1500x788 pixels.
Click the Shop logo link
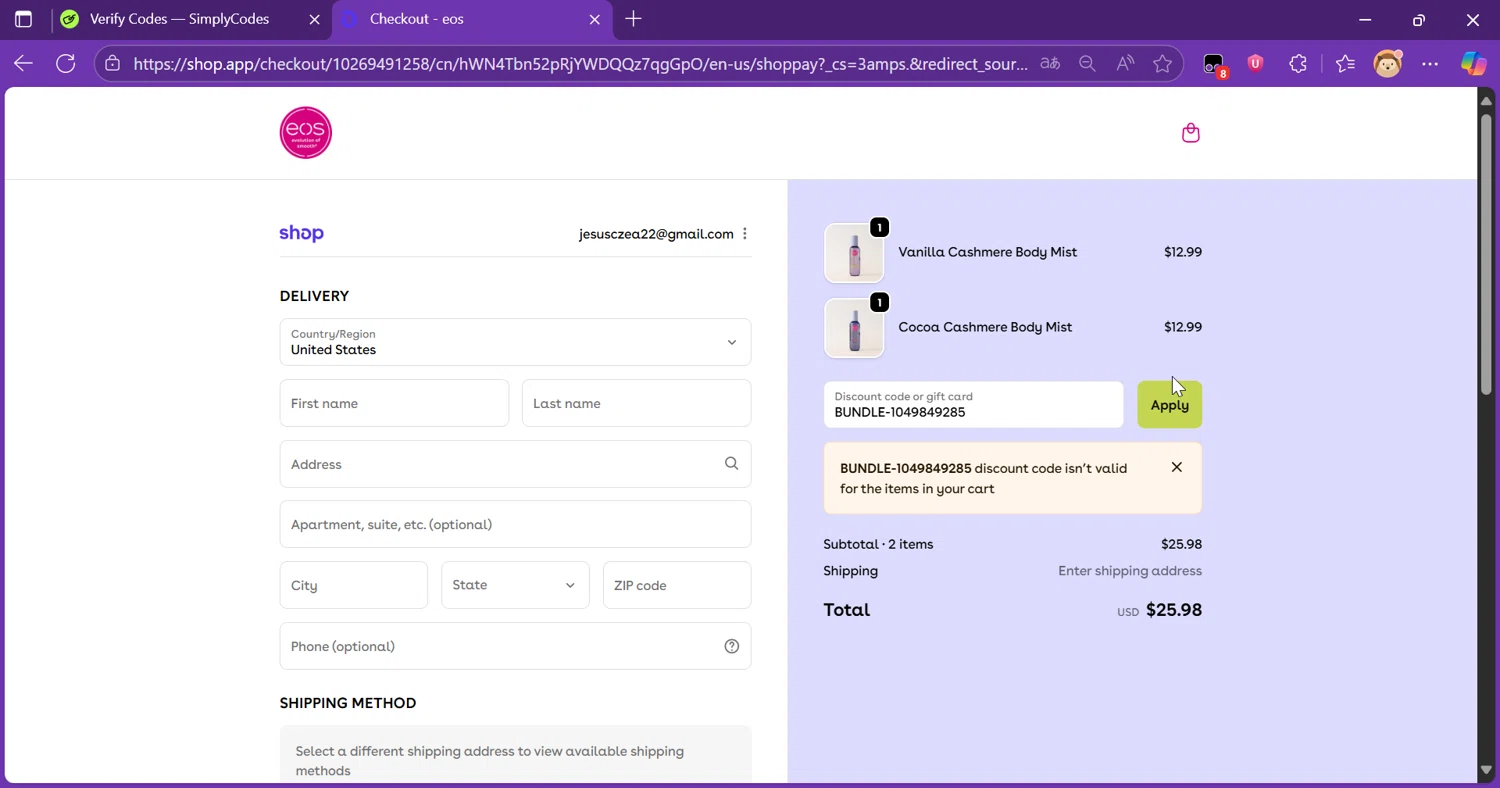pyautogui.click(x=301, y=234)
